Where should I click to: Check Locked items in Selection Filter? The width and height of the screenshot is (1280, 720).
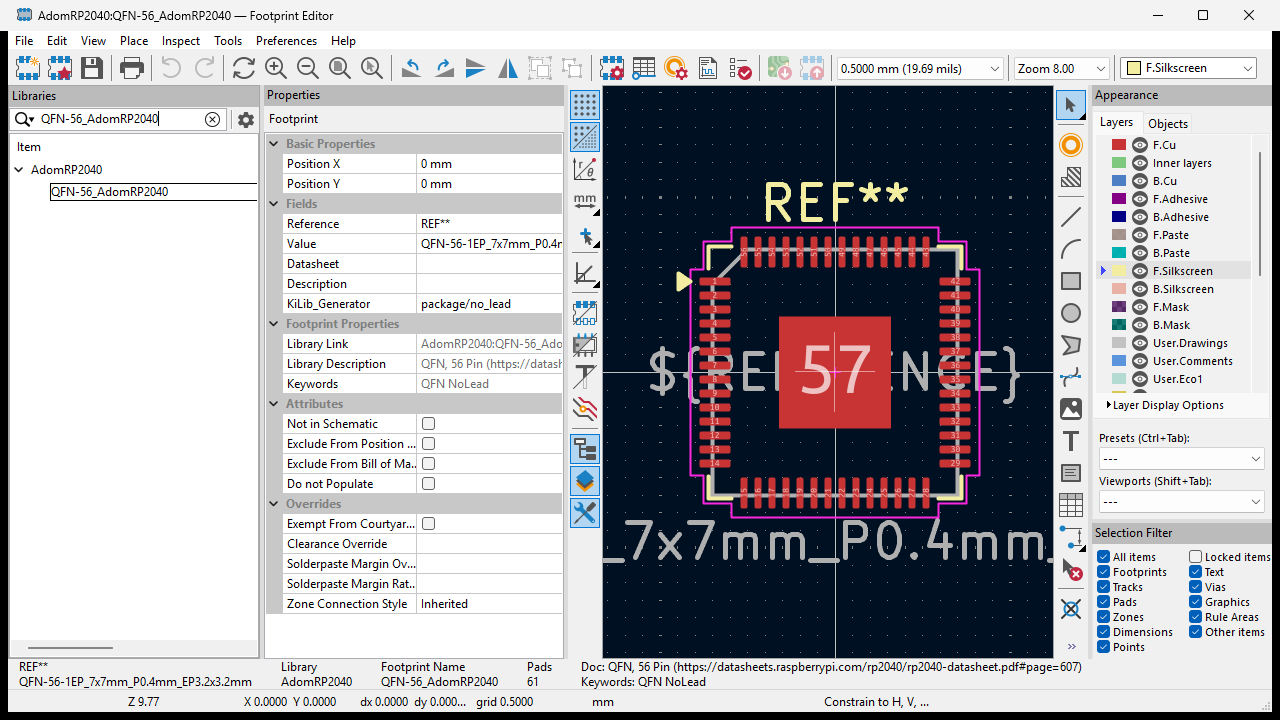(1195, 557)
